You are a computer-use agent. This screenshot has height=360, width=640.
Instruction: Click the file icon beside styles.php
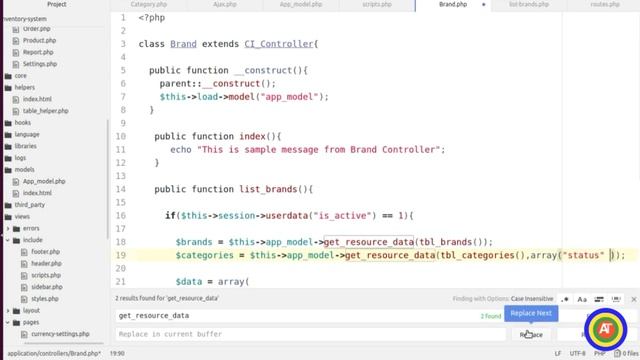click(24, 299)
